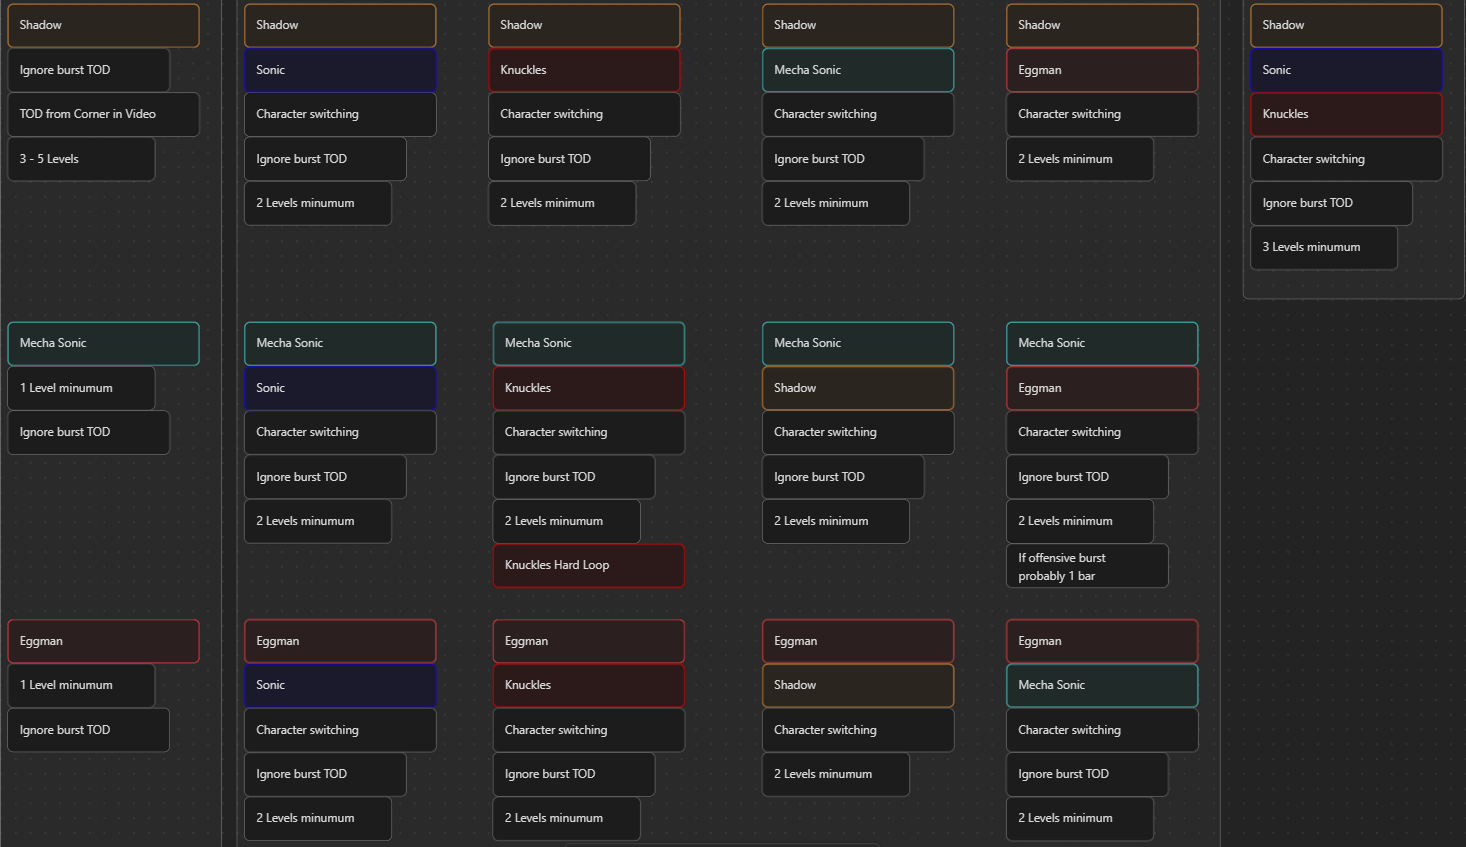The width and height of the screenshot is (1466, 847).
Task: Choose Eggman card directly above a Shadow card
Action: (858, 641)
